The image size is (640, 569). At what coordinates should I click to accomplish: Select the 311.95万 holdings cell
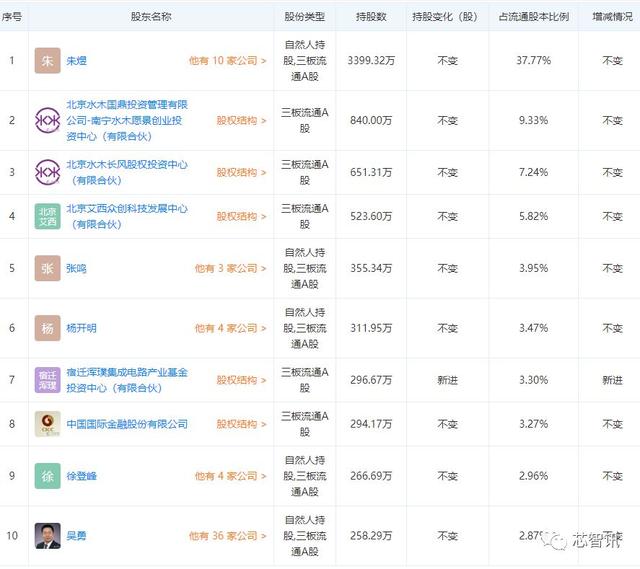[x=371, y=328]
